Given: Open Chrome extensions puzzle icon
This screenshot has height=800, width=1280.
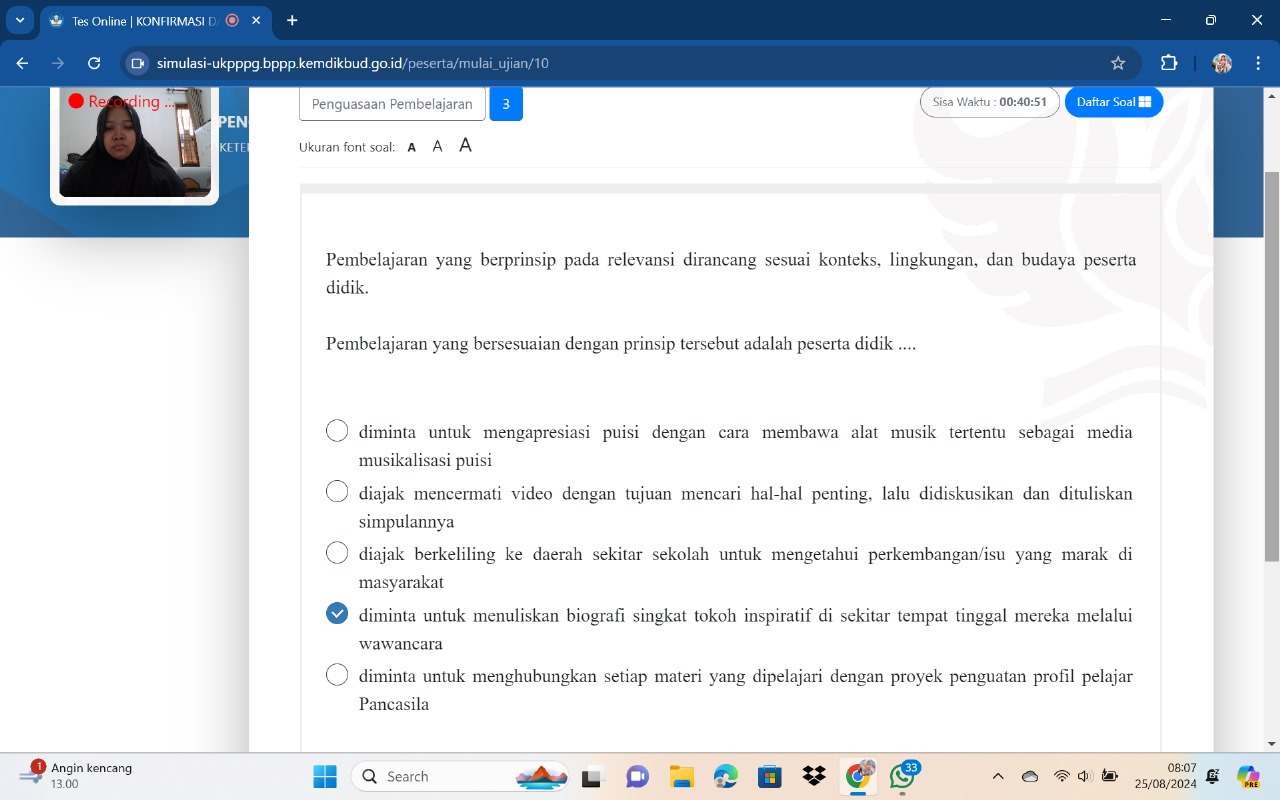Looking at the screenshot, I should tap(1169, 63).
